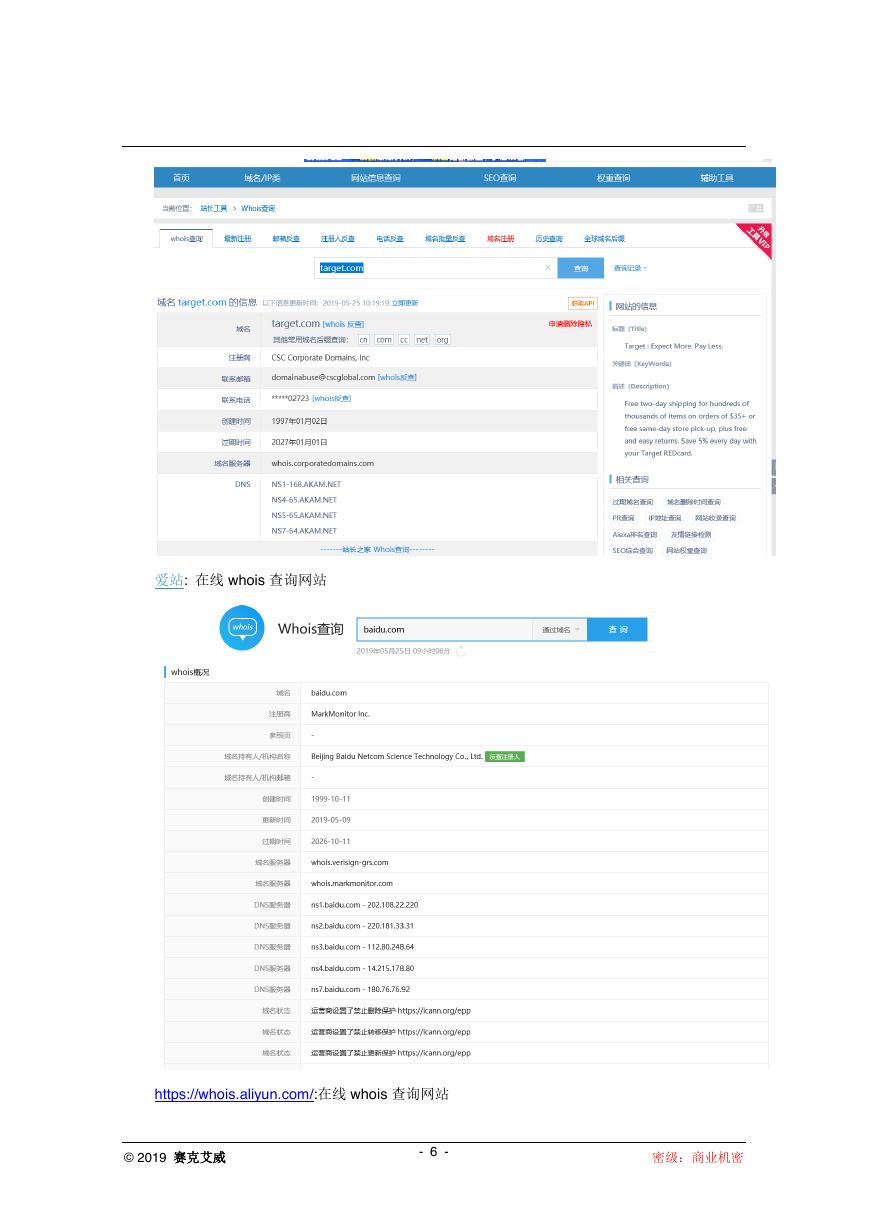The image size is (869, 1228).
Task: Select the cc domain suffix box
Action: pyautogui.click(x=404, y=340)
